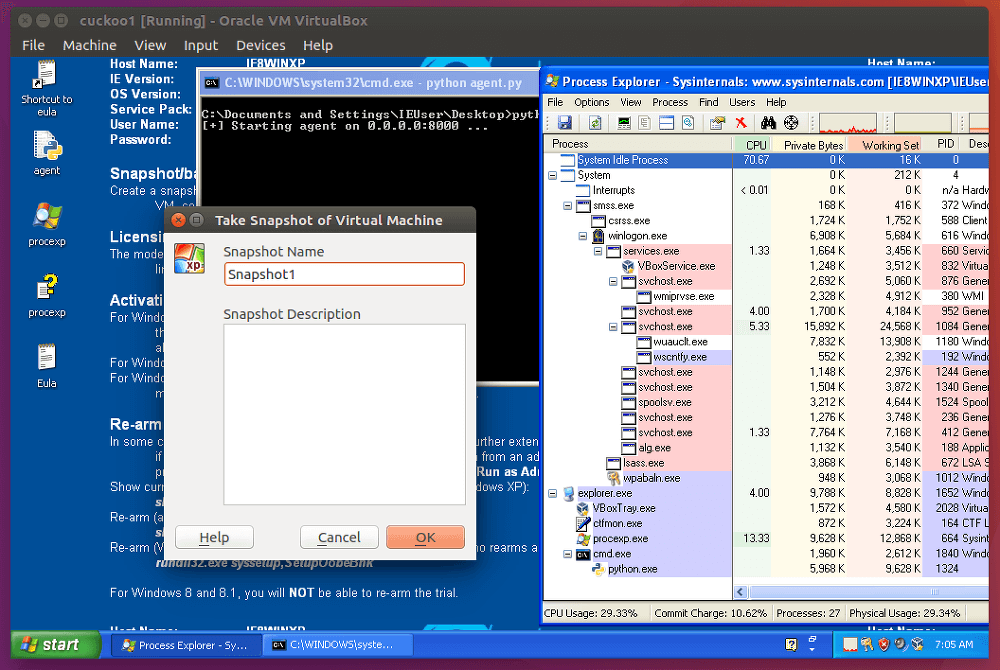
Task: Select the System Idle Process row
Action: [768, 160]
